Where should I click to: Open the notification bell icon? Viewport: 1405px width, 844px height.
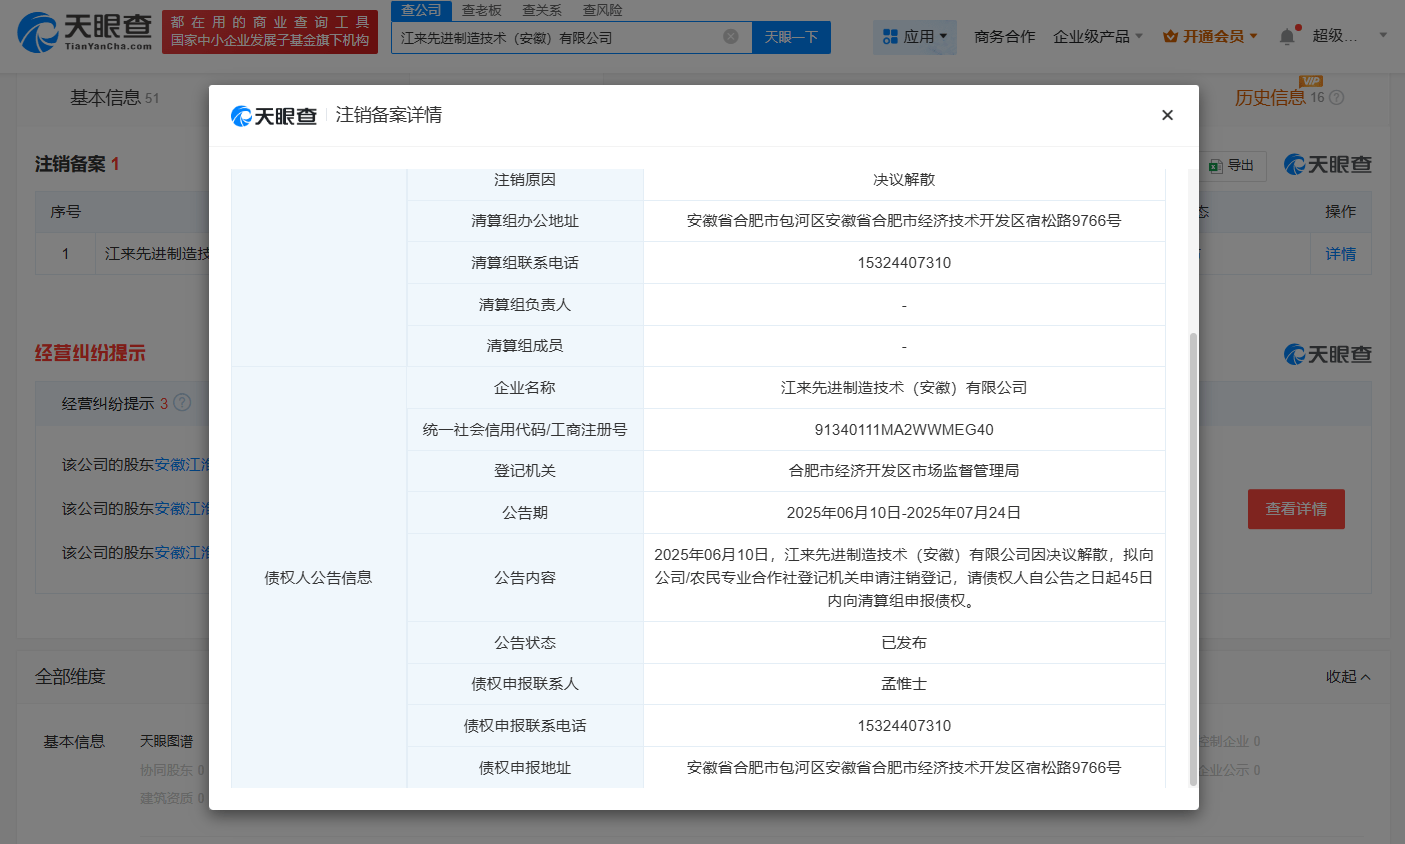(x=1287, y=33)
